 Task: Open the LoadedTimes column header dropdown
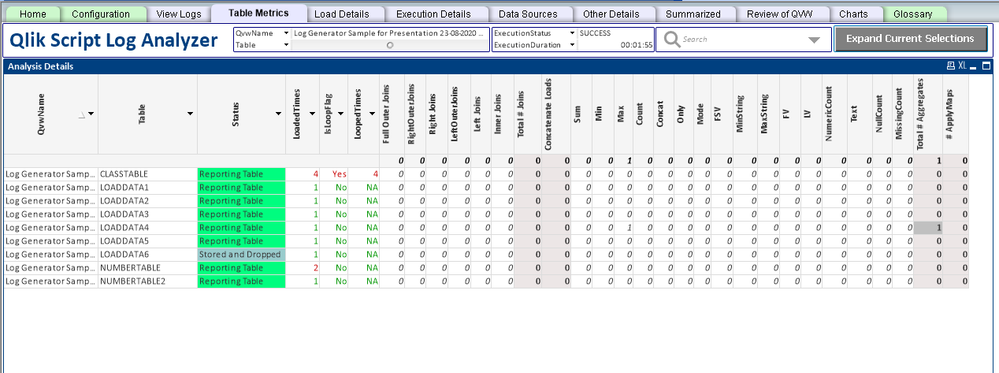pyautogui.click(x=312, y=113)
